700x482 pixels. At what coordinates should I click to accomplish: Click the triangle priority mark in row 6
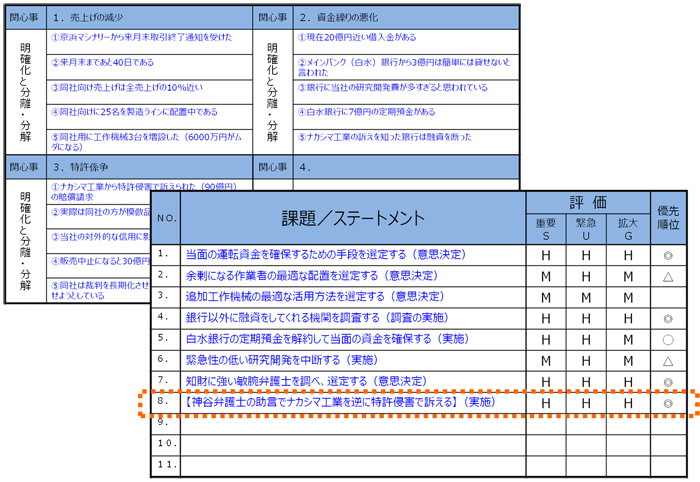667,360
